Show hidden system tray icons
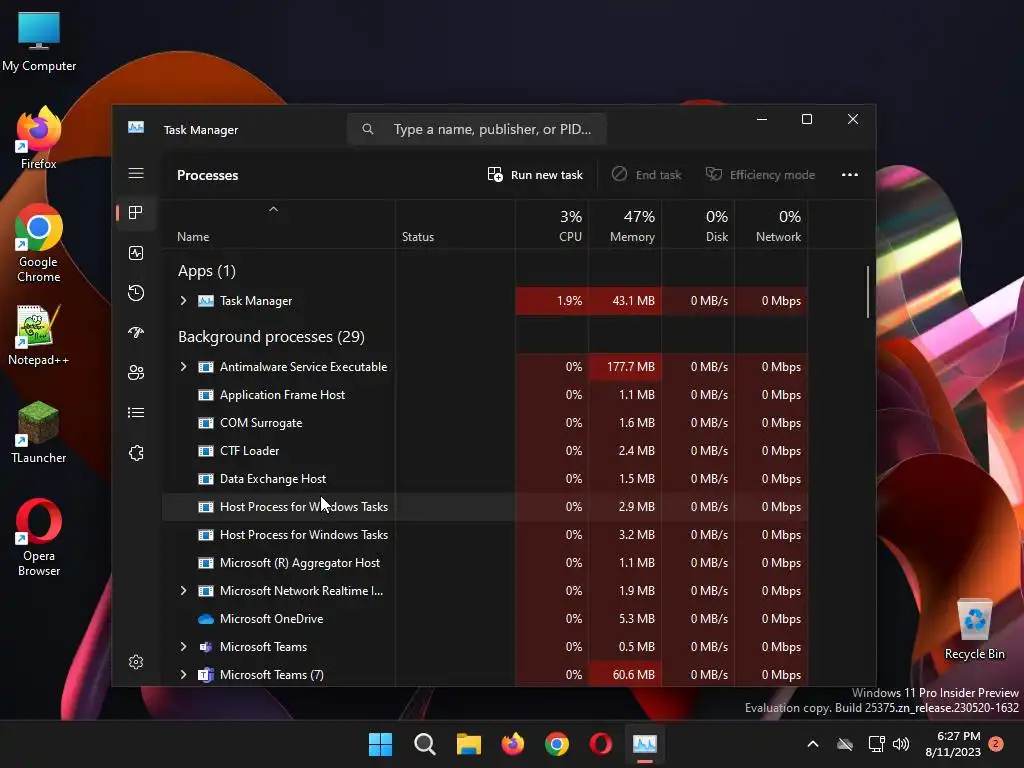This screenshot has height=768, width=1024. (812, 744)
